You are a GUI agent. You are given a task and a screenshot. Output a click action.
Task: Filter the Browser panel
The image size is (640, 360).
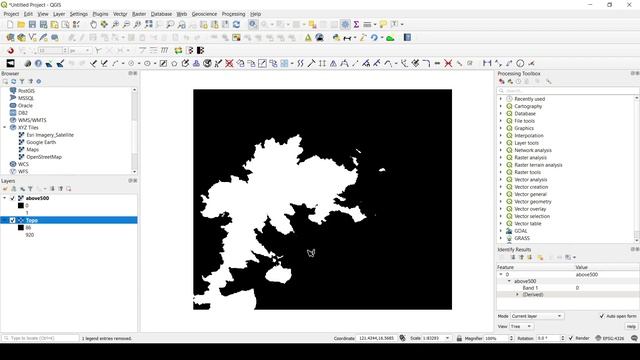tap(22, 81)
